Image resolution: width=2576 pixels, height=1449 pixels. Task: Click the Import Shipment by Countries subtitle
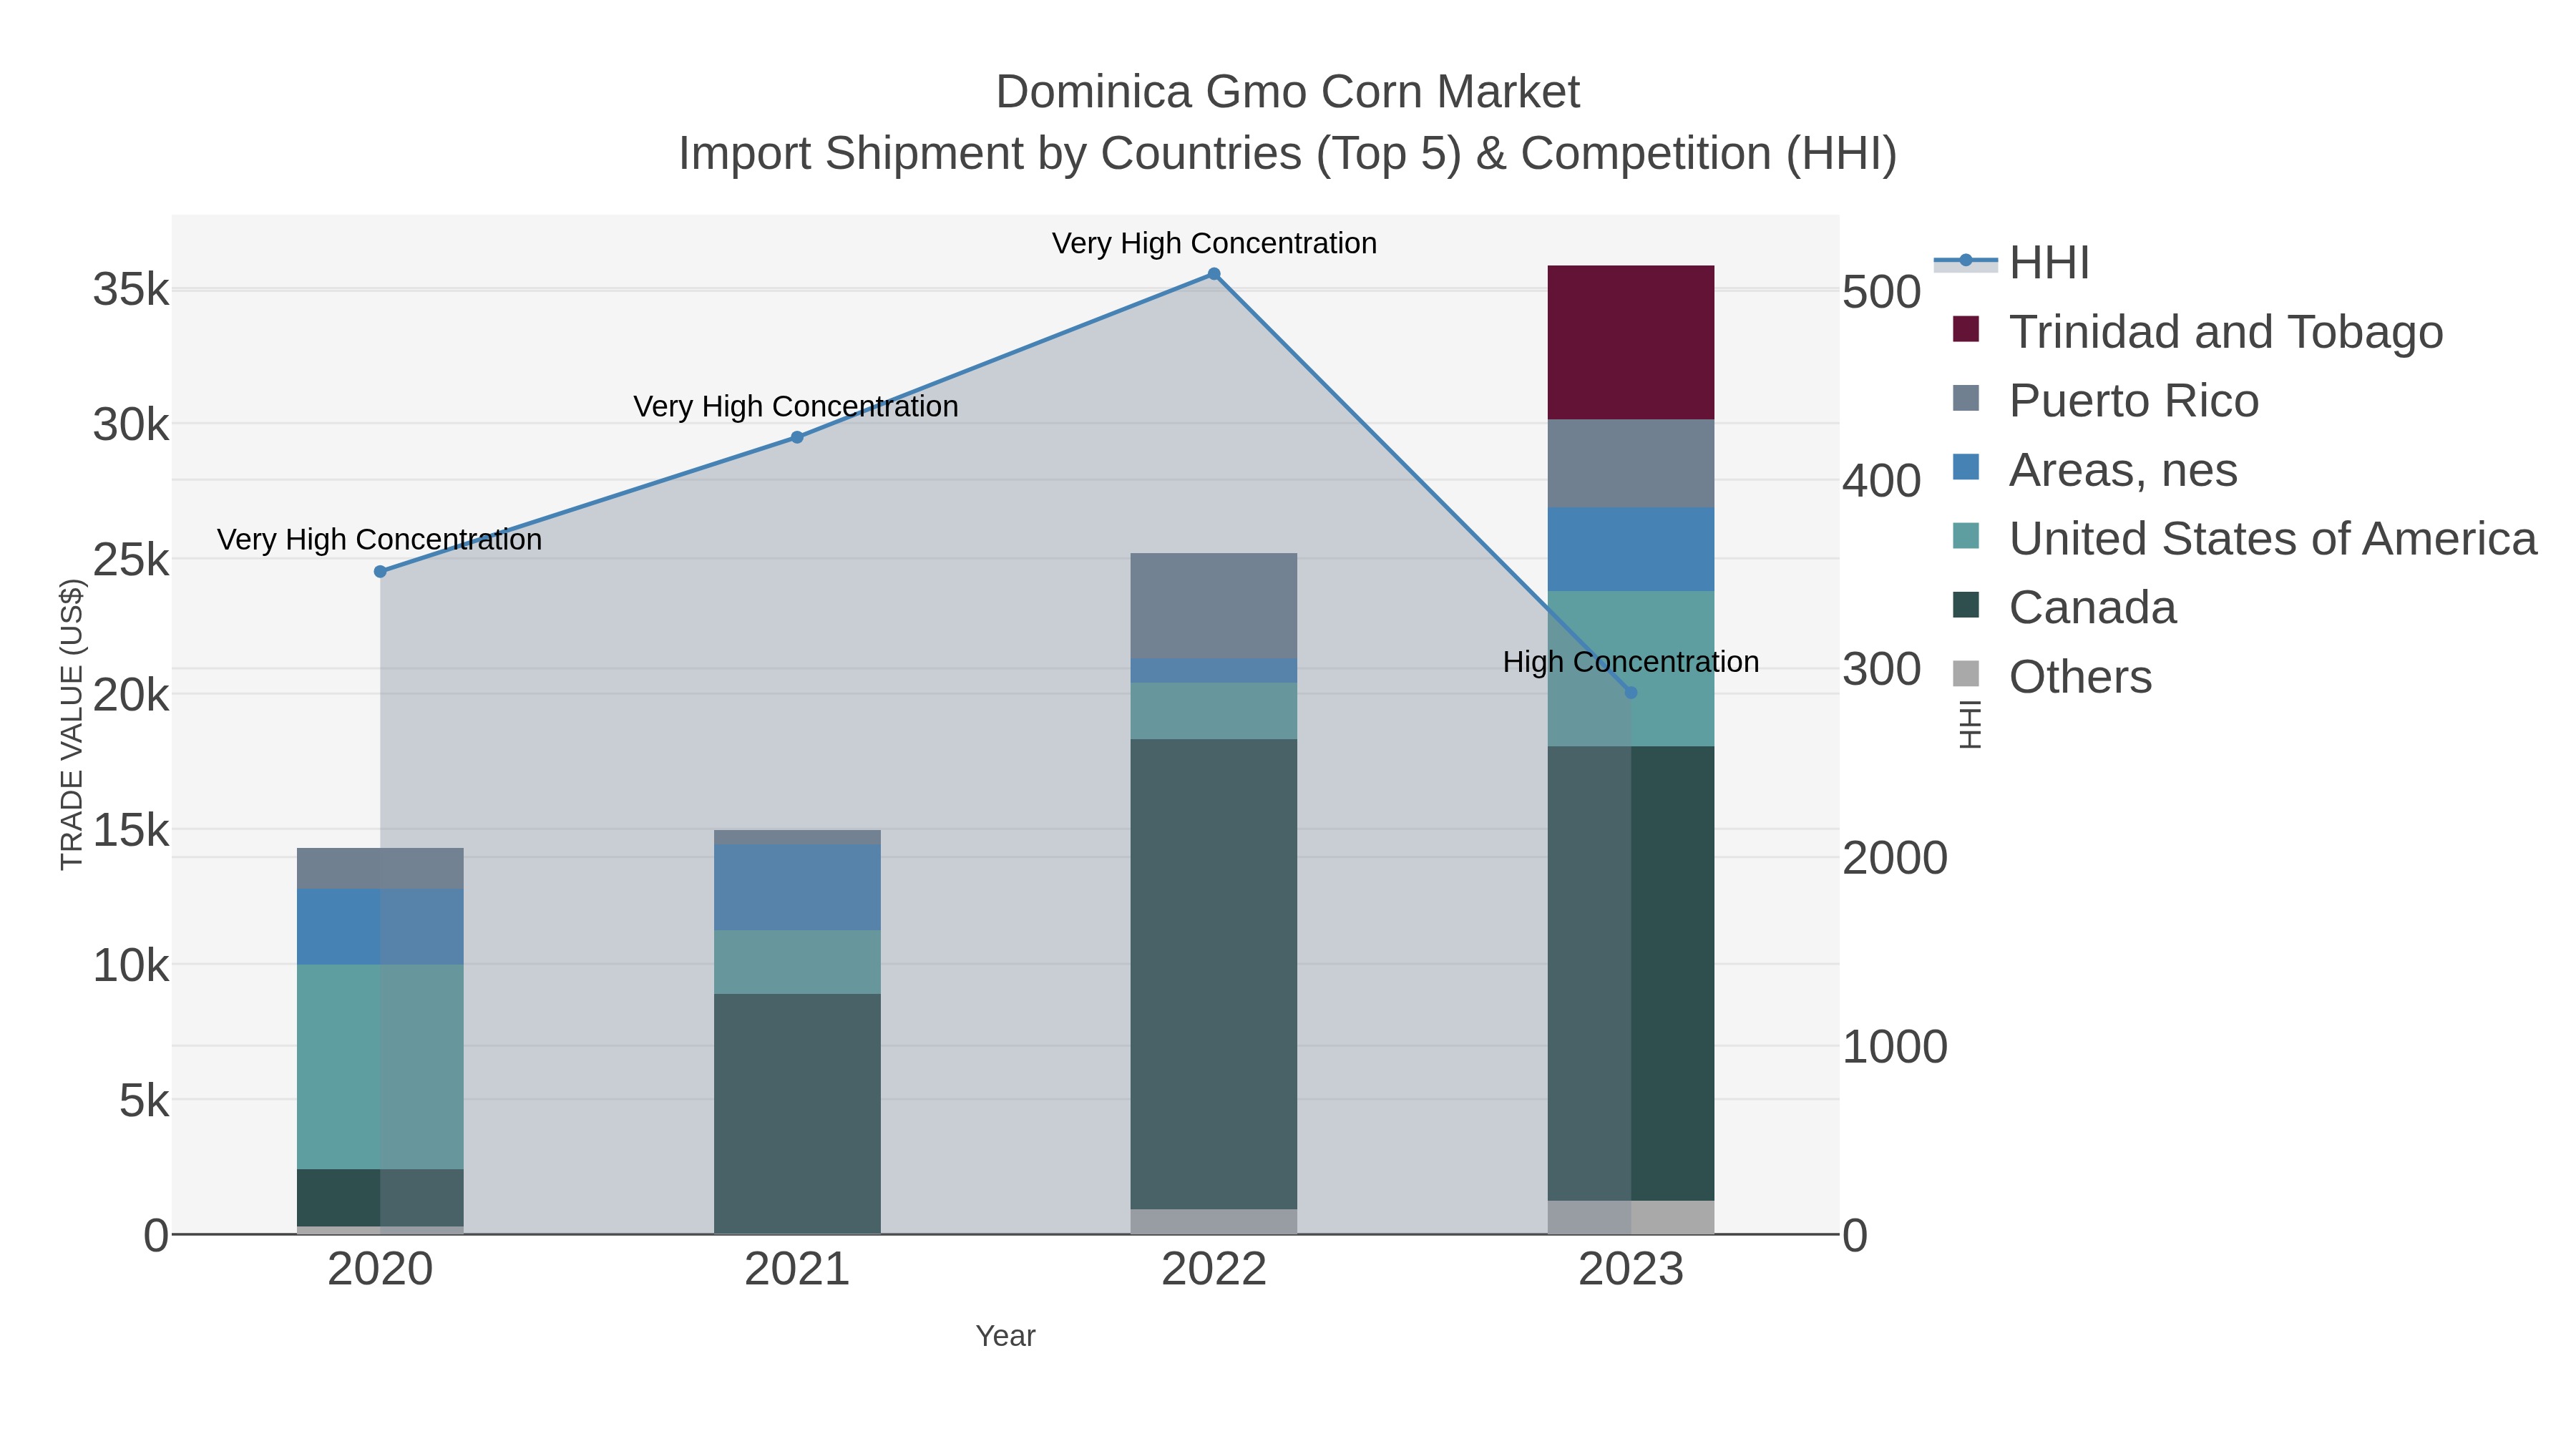click(x=1287, y=153)
